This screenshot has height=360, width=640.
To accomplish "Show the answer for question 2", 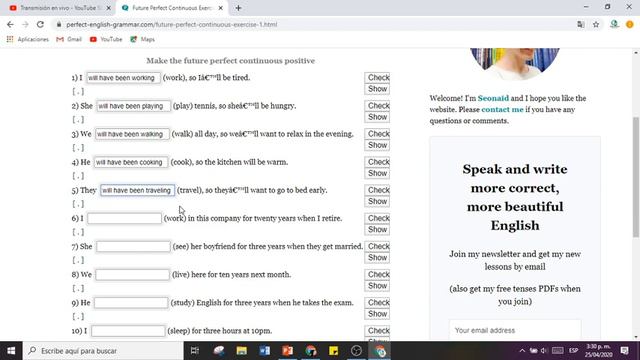I will pyautogui.click(x=377, y=117).
